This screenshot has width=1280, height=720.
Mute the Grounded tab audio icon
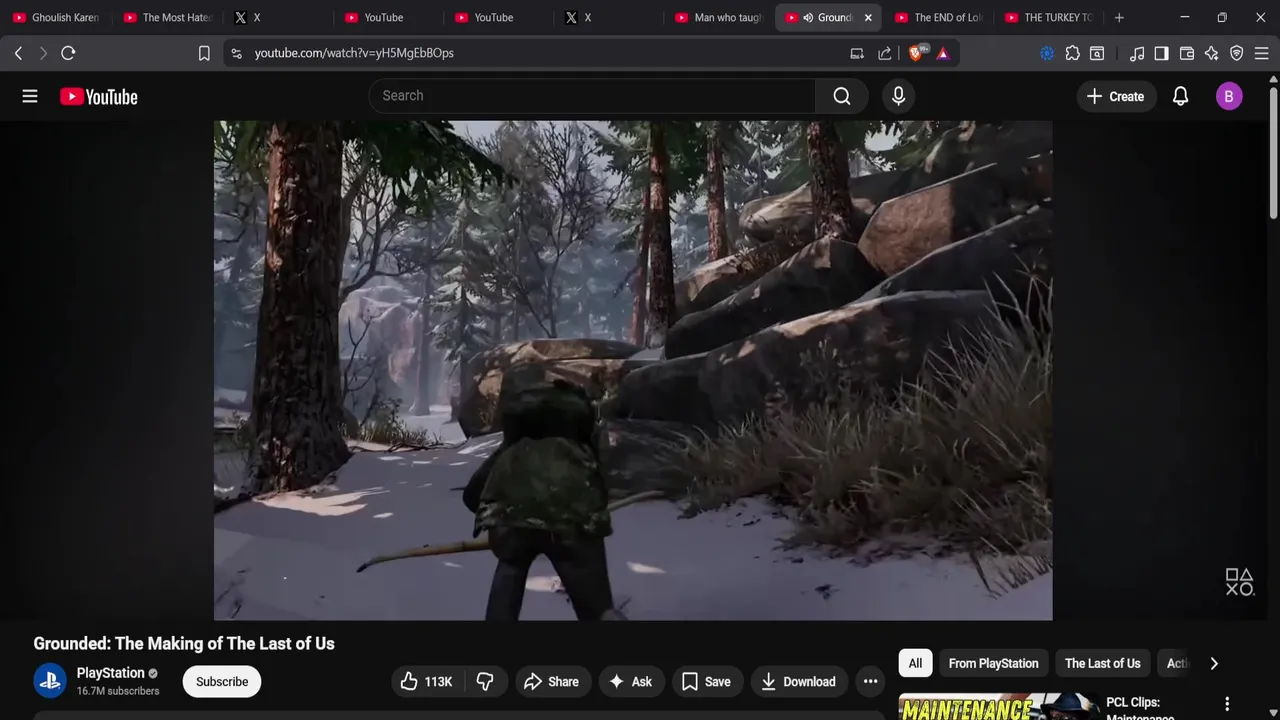pos(808,17)
